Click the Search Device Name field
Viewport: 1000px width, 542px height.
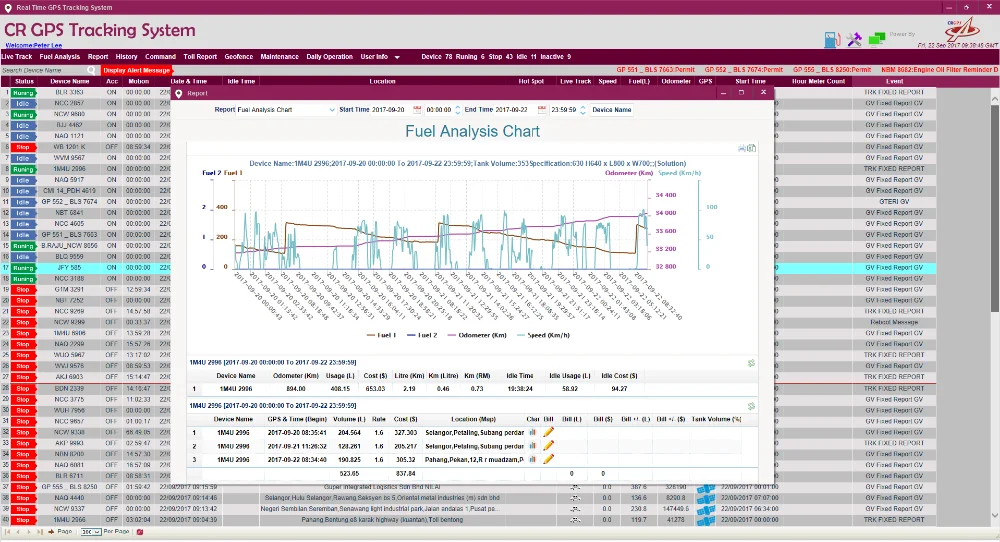pos(49,70)
